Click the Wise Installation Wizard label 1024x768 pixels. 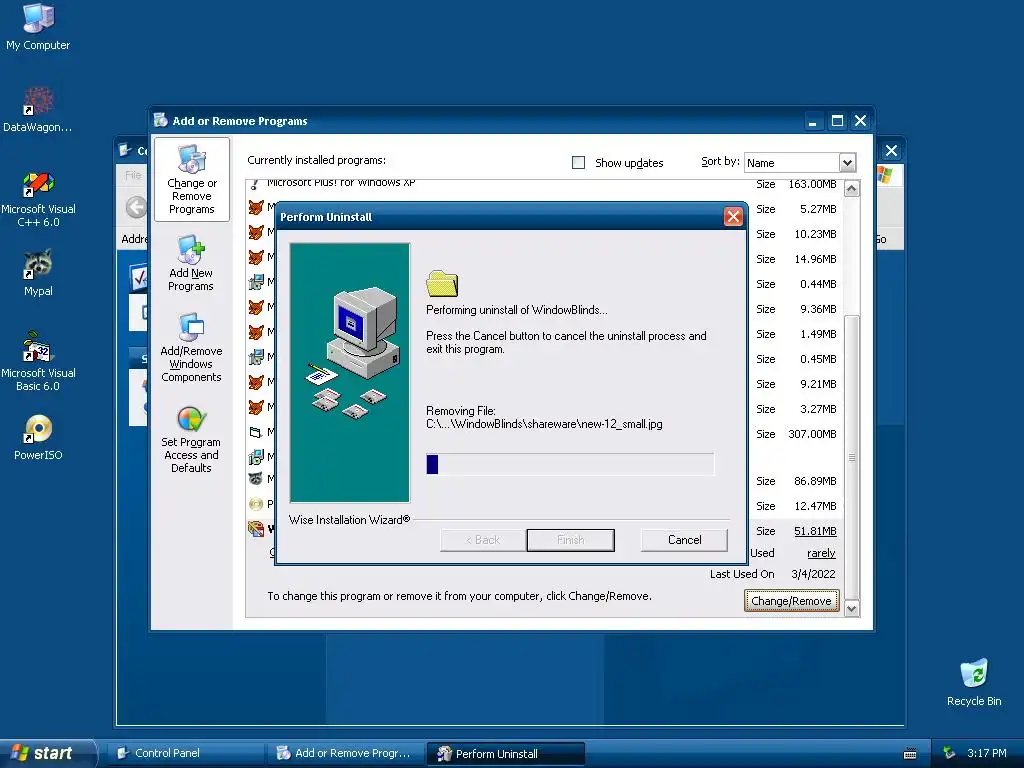pyautogui.click(x=349, y=520)
